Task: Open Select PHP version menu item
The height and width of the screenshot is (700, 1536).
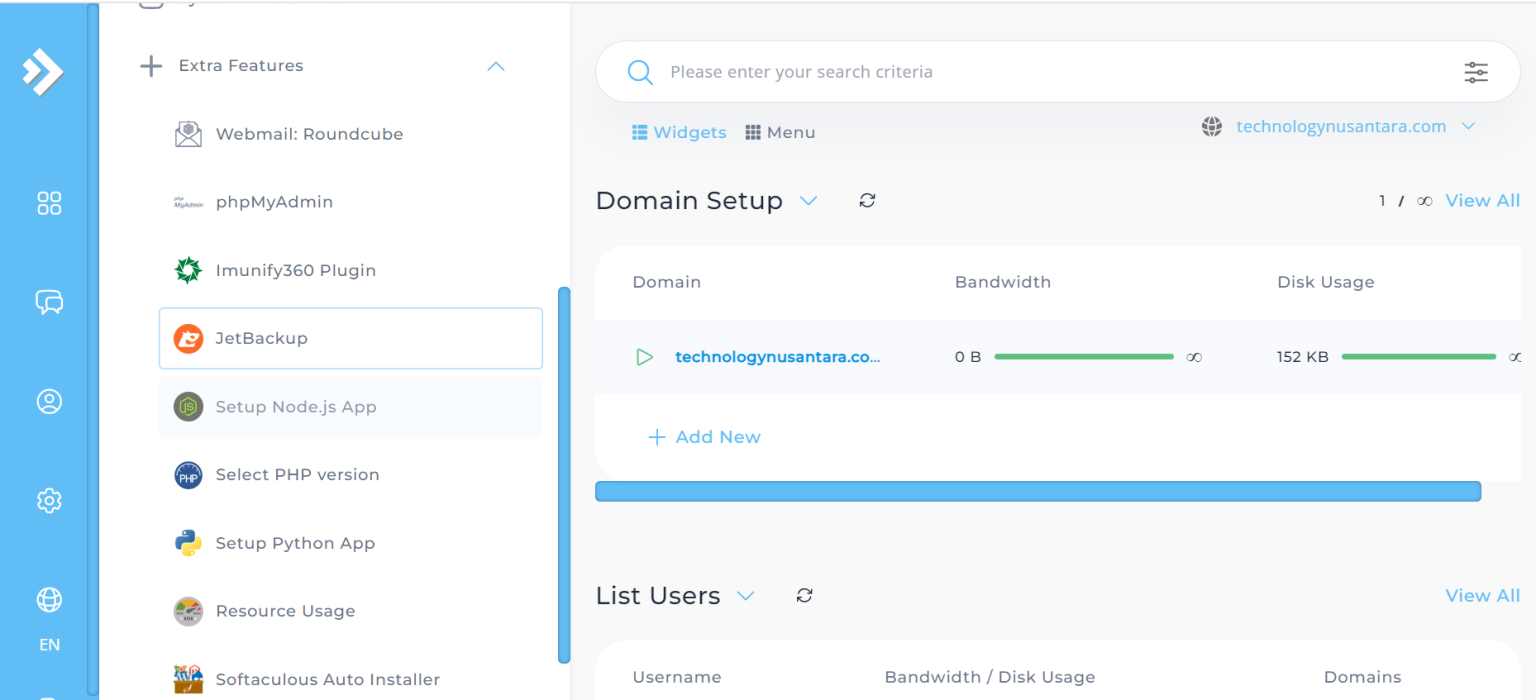Action: pos(350,475)
